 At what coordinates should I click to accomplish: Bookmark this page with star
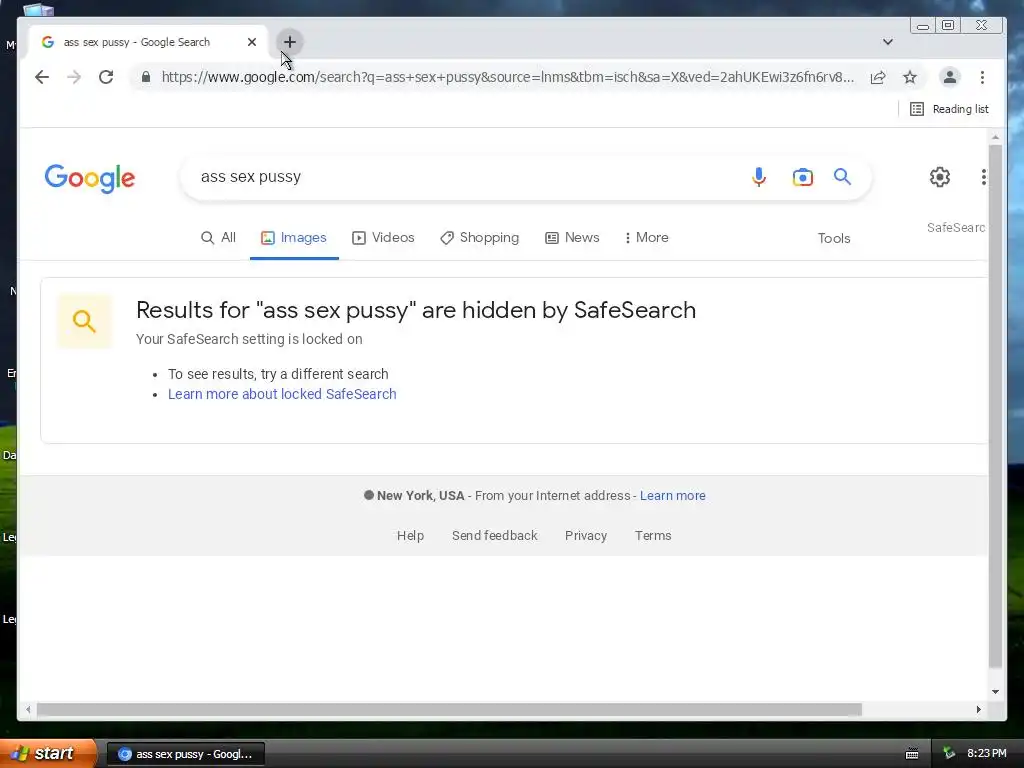910,77
